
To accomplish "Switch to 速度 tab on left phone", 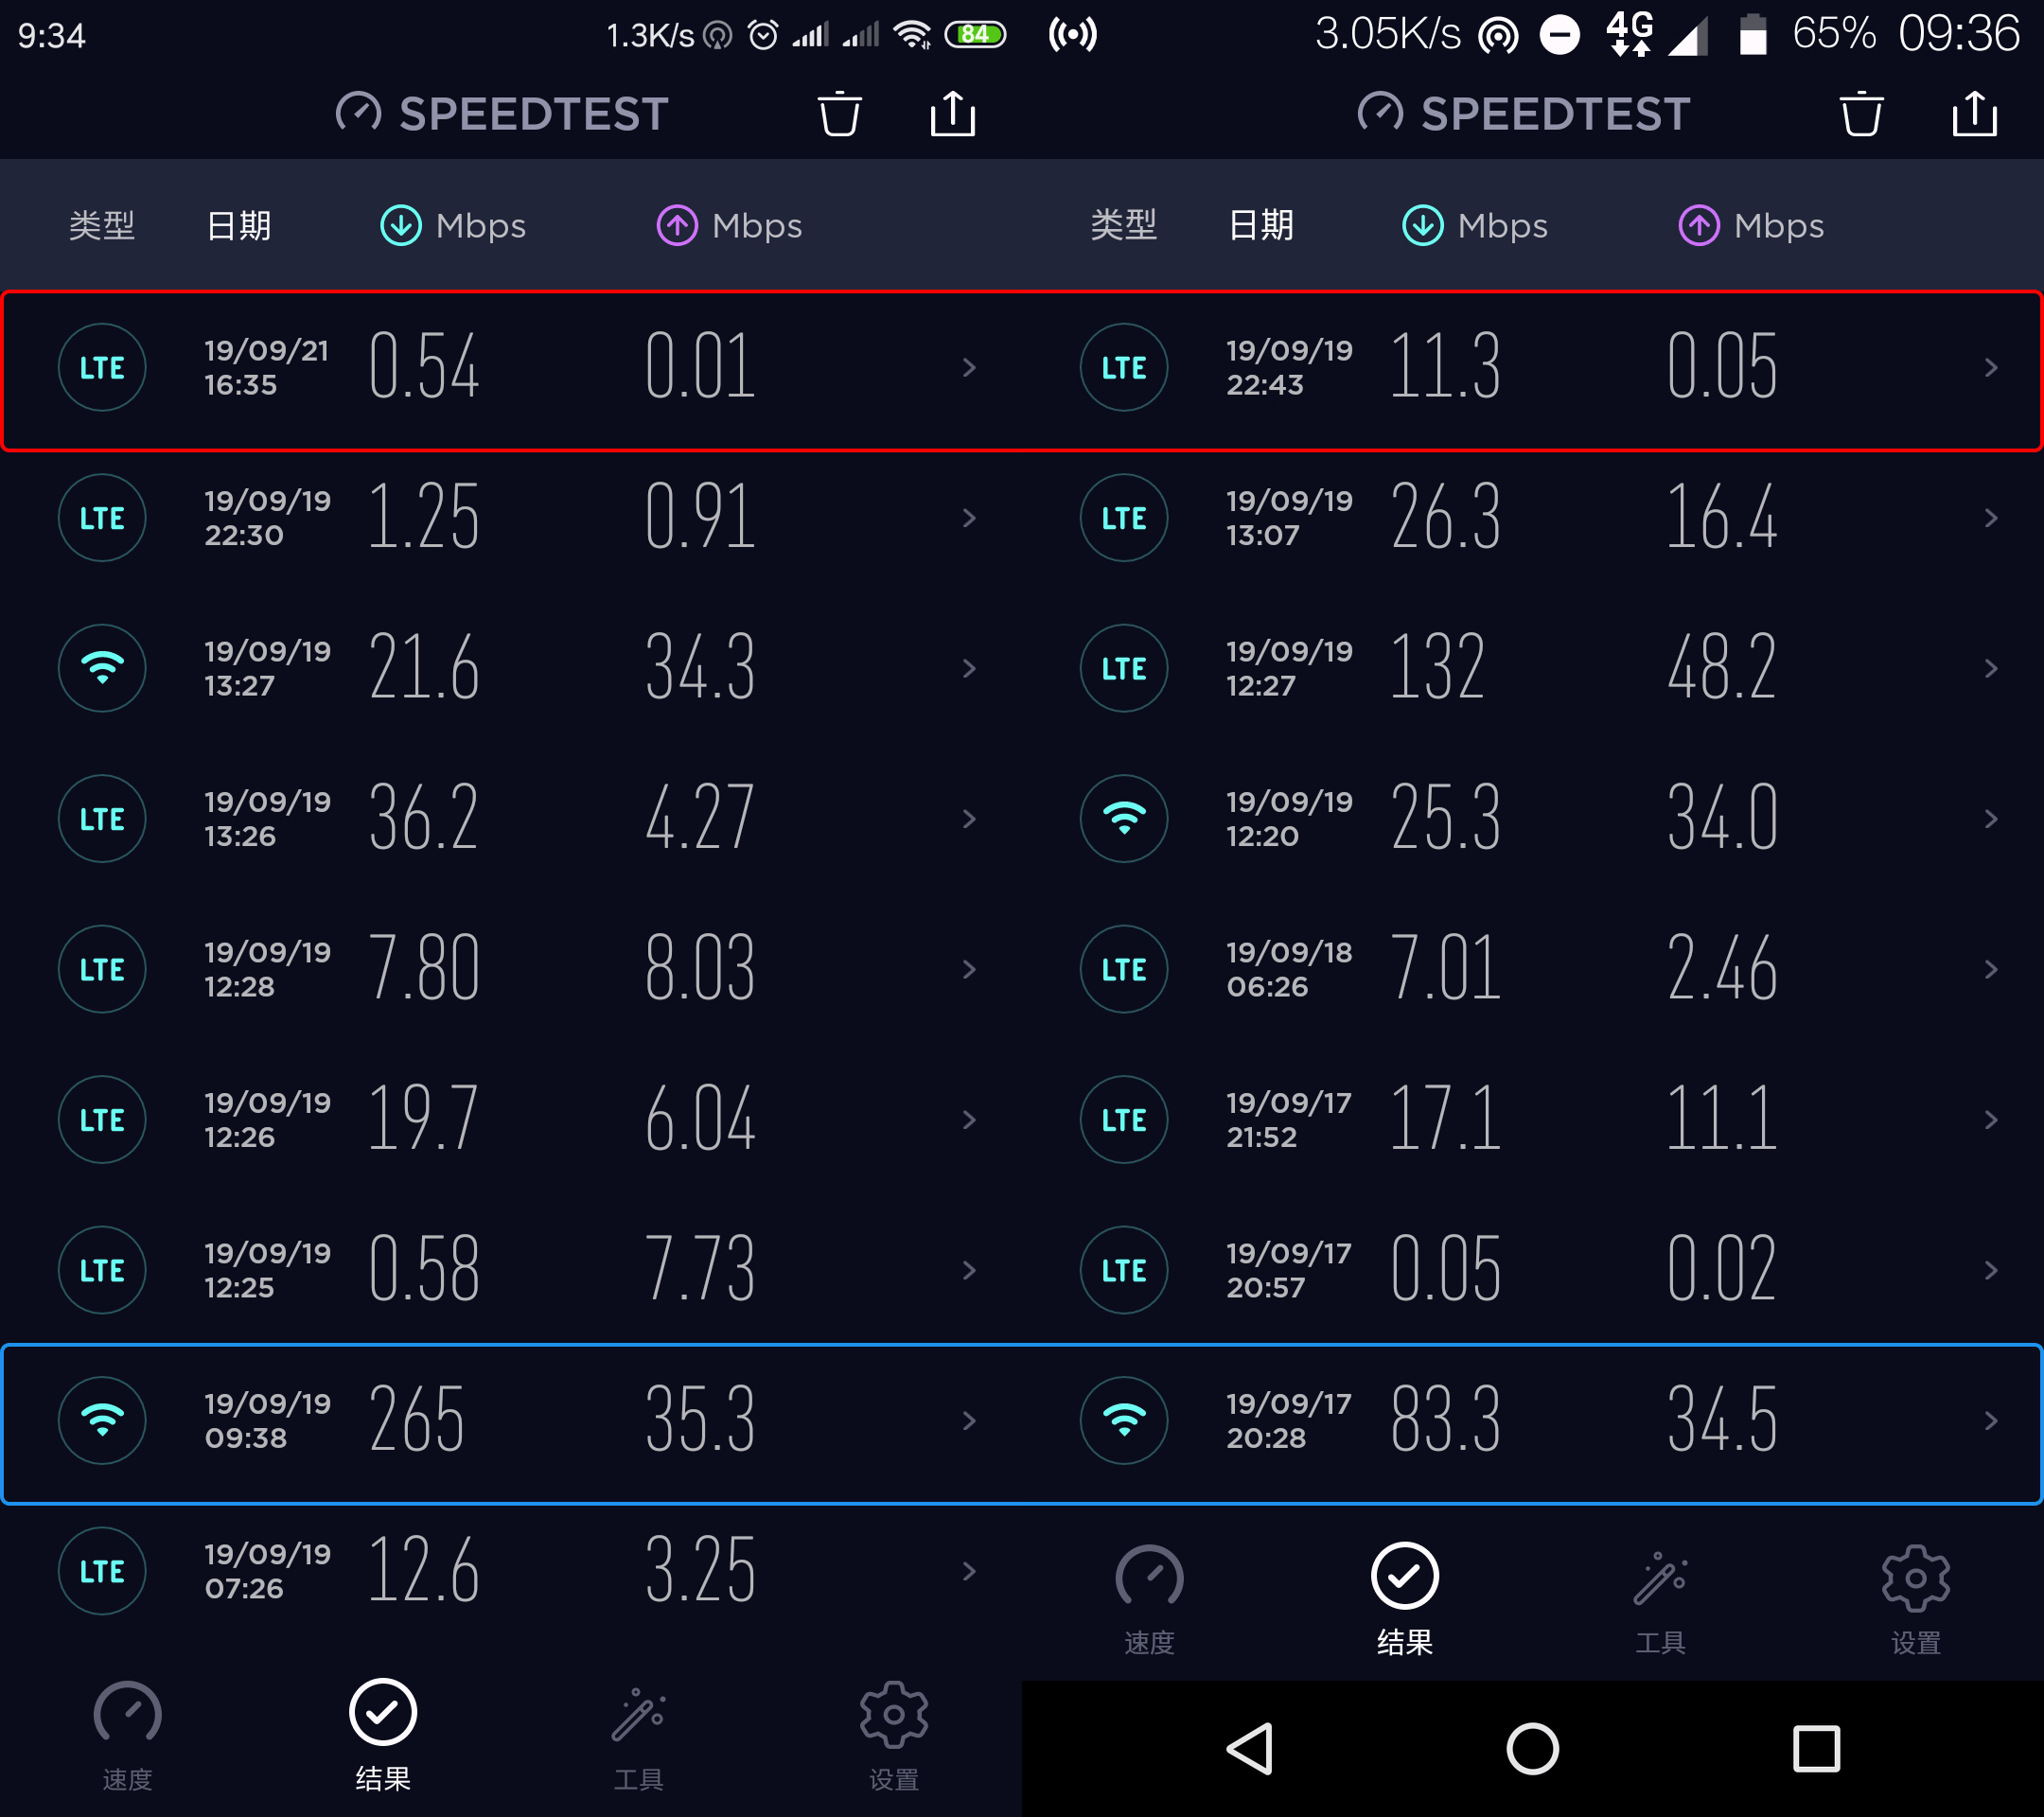I will pyautogui.click(x=128, y=1736).
